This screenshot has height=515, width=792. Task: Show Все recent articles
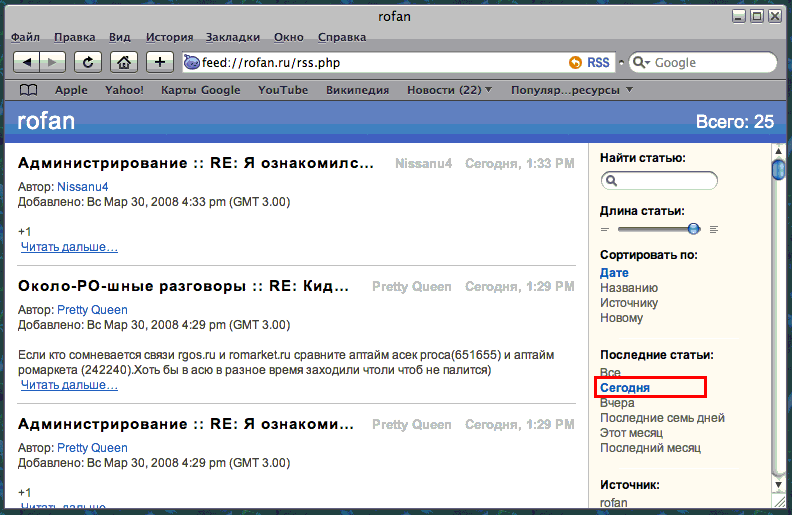610,373
